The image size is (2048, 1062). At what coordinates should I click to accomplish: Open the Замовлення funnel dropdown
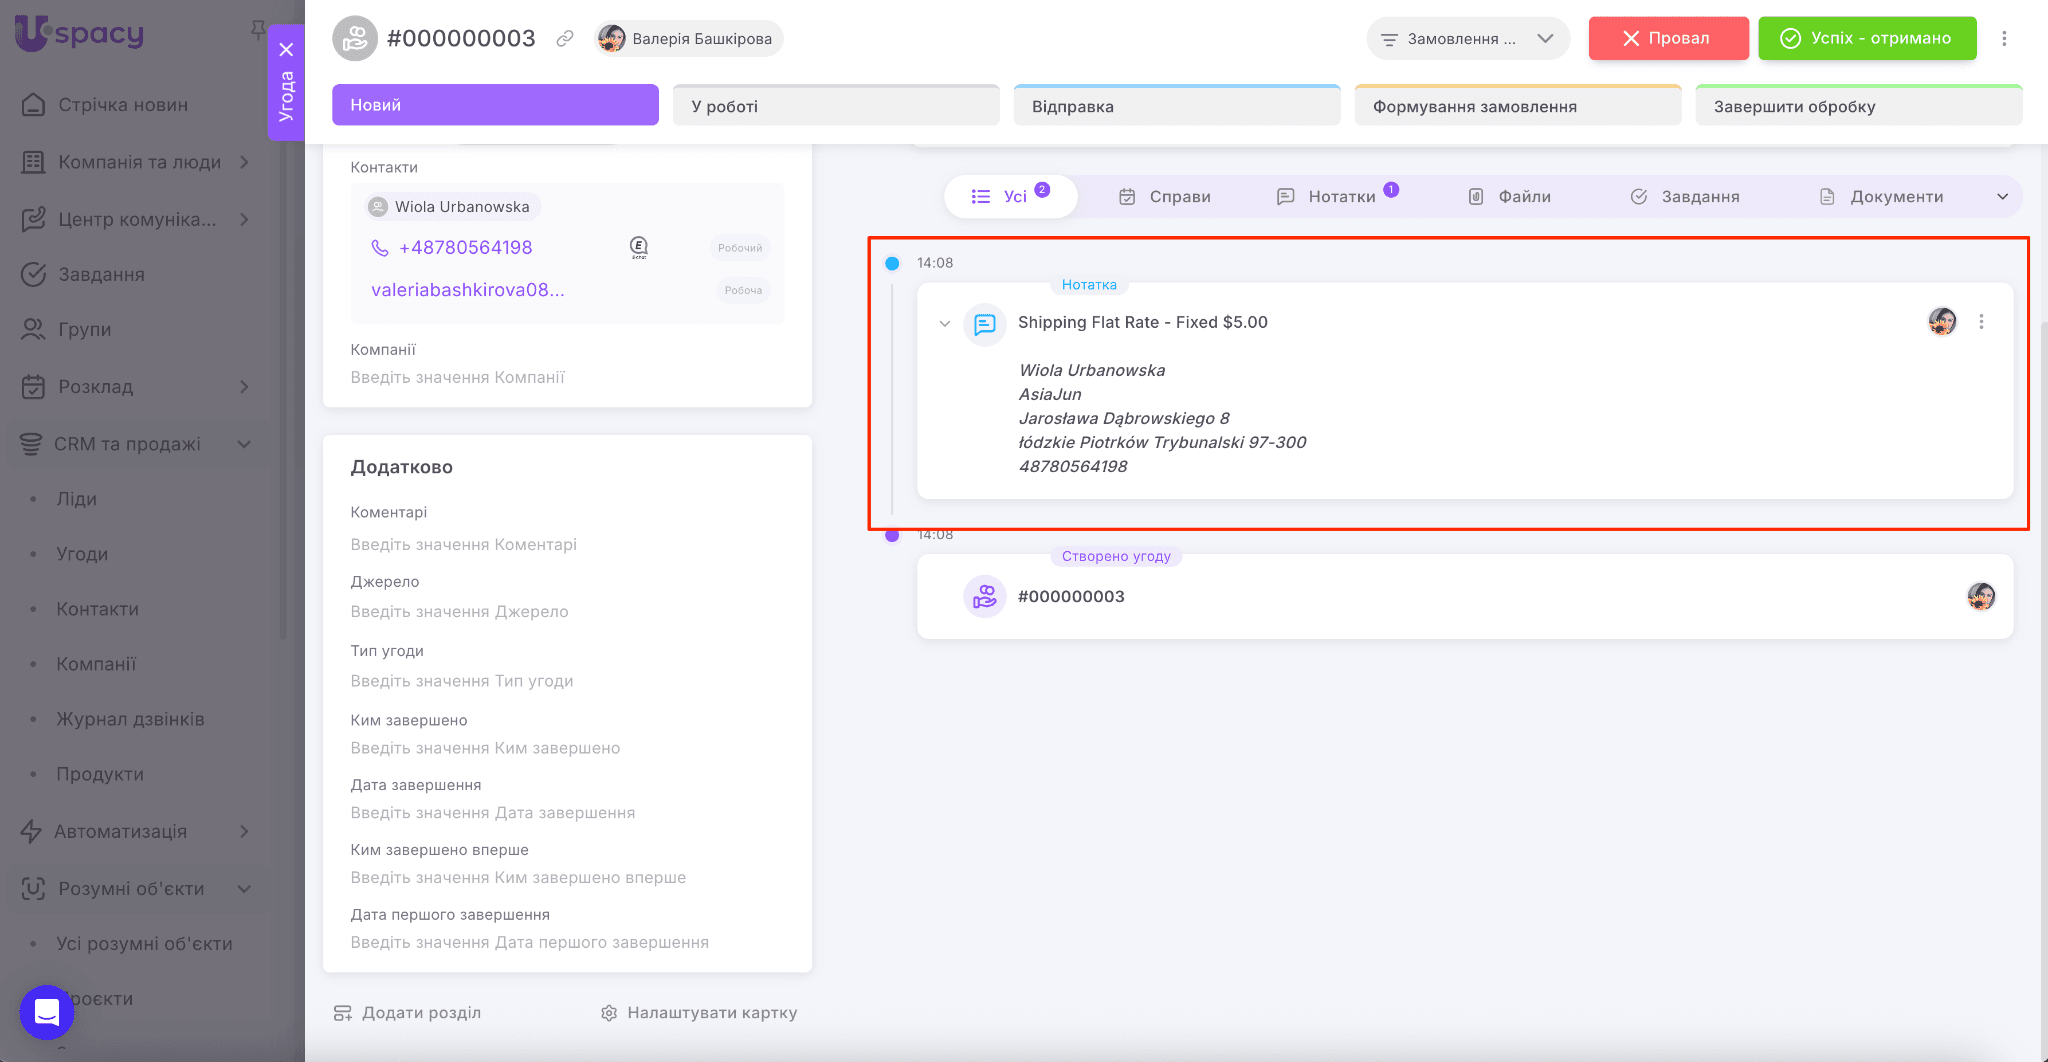1467,39
